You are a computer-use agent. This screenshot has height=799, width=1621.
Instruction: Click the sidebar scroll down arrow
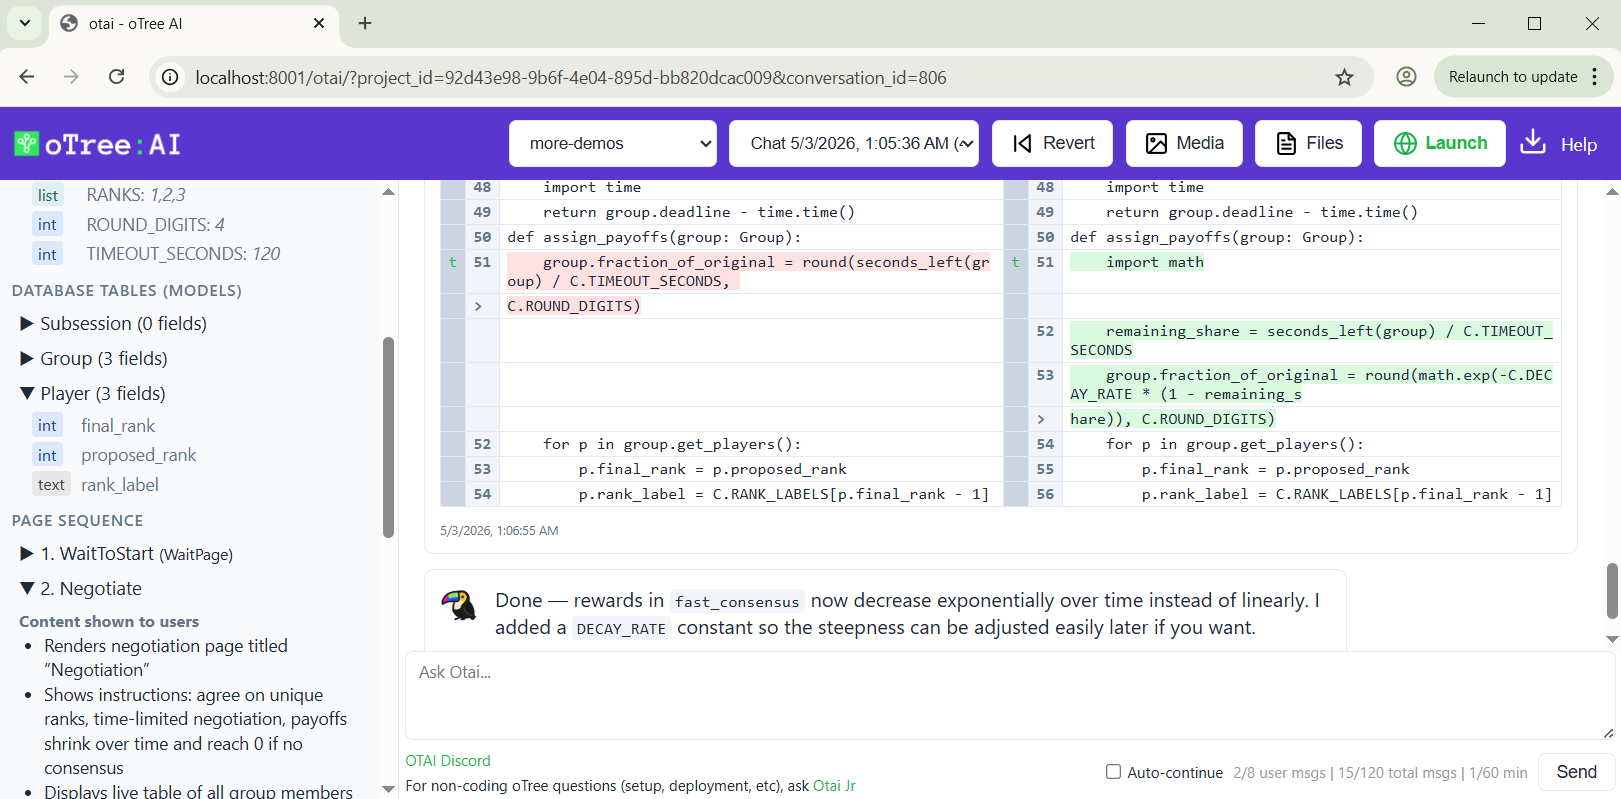389,790
